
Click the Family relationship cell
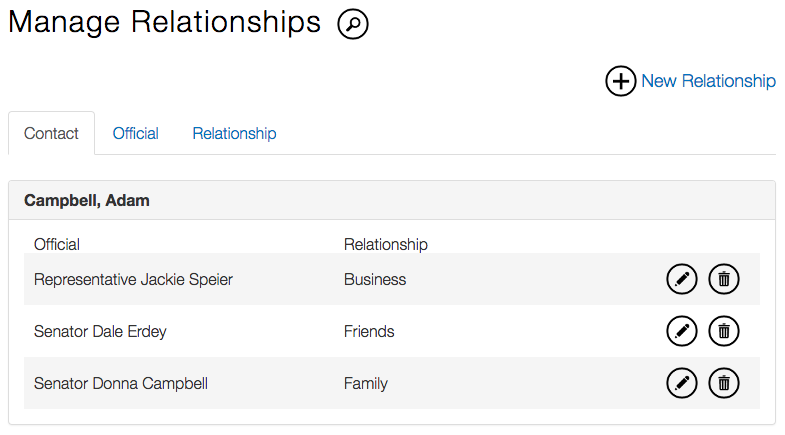[x=366, y=383]
